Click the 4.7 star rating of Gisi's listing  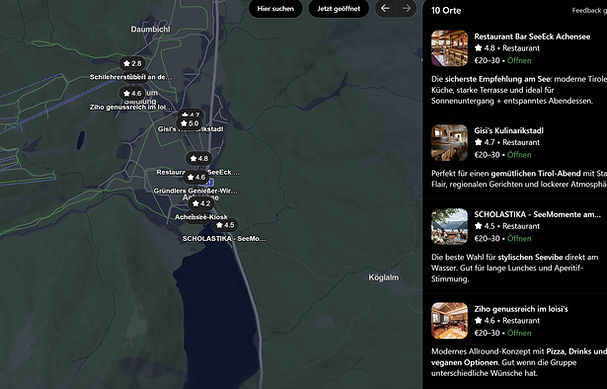[x=485, y=142]
